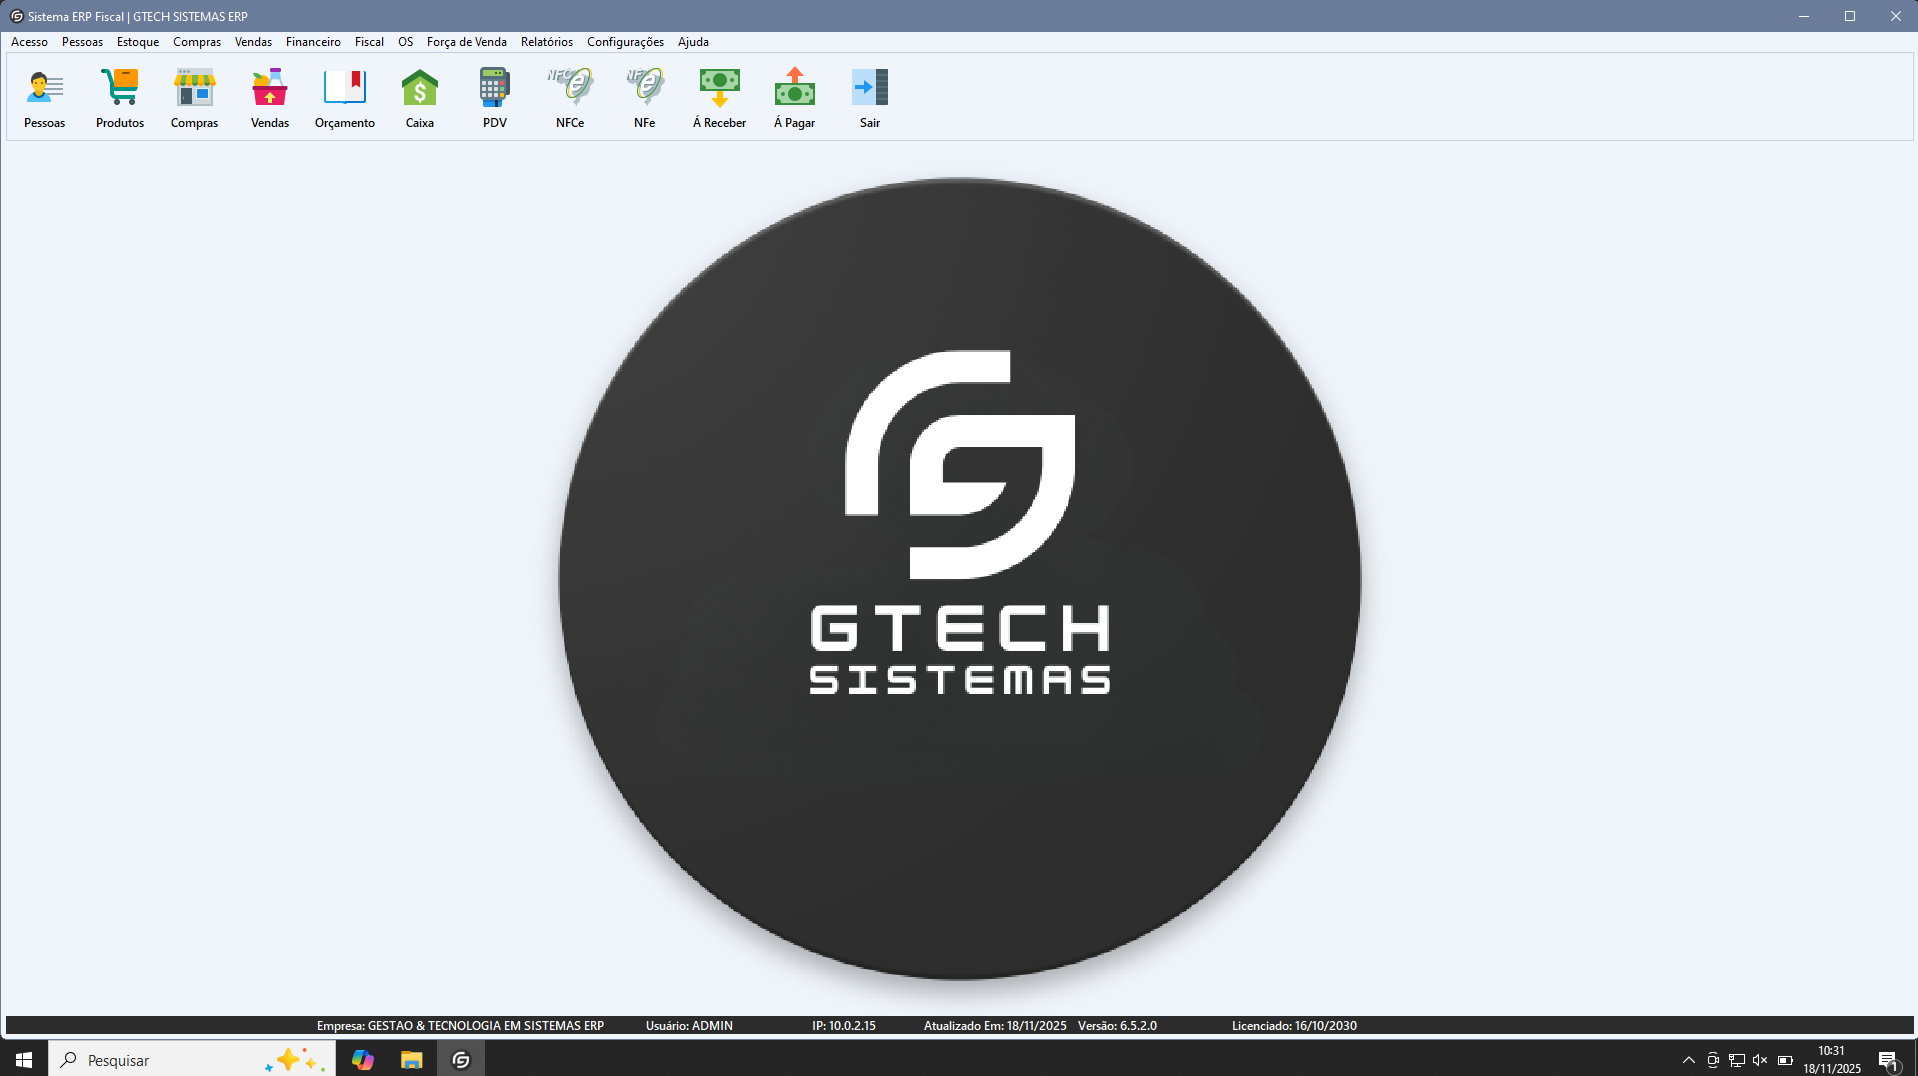Click the Caixa money house icon
The image size is (1918, 1076).
(x=419, y=89)
